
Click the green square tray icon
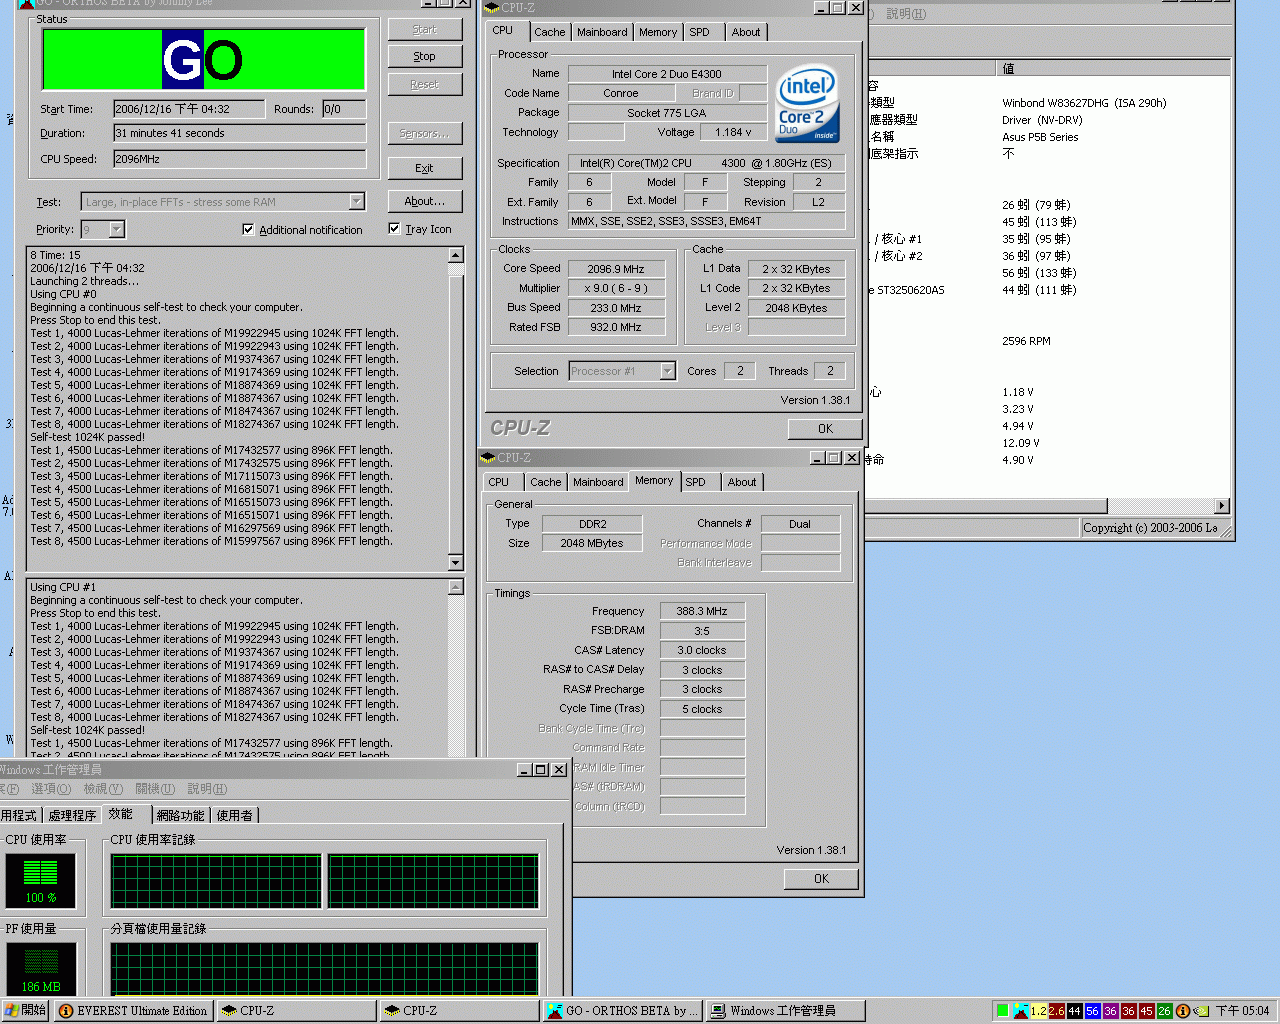tap(1003, 1011)
